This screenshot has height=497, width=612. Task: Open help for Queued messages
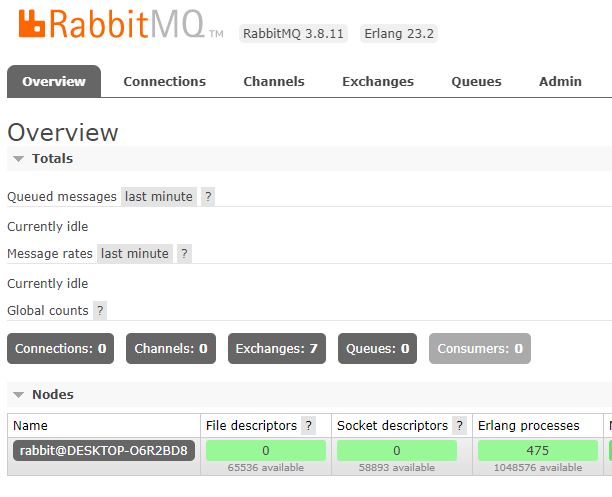pos(208,196)
